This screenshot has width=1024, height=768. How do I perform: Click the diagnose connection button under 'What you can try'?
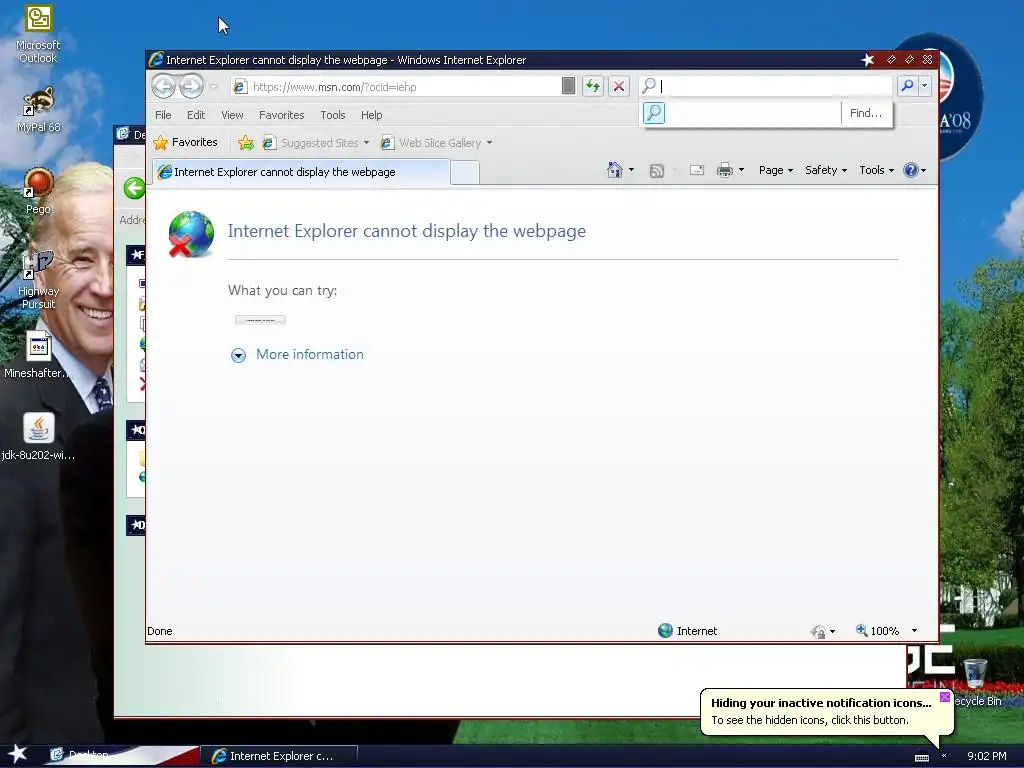(x=260, y=320)
